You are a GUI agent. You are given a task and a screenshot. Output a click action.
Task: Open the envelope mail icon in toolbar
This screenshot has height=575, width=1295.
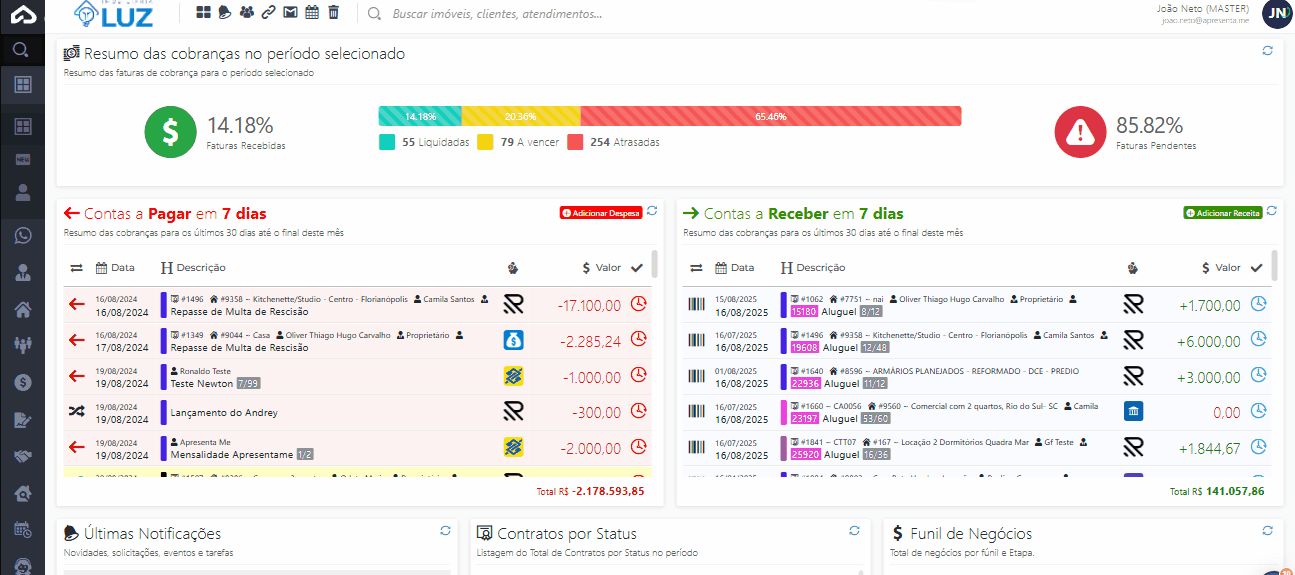[290, 13]
